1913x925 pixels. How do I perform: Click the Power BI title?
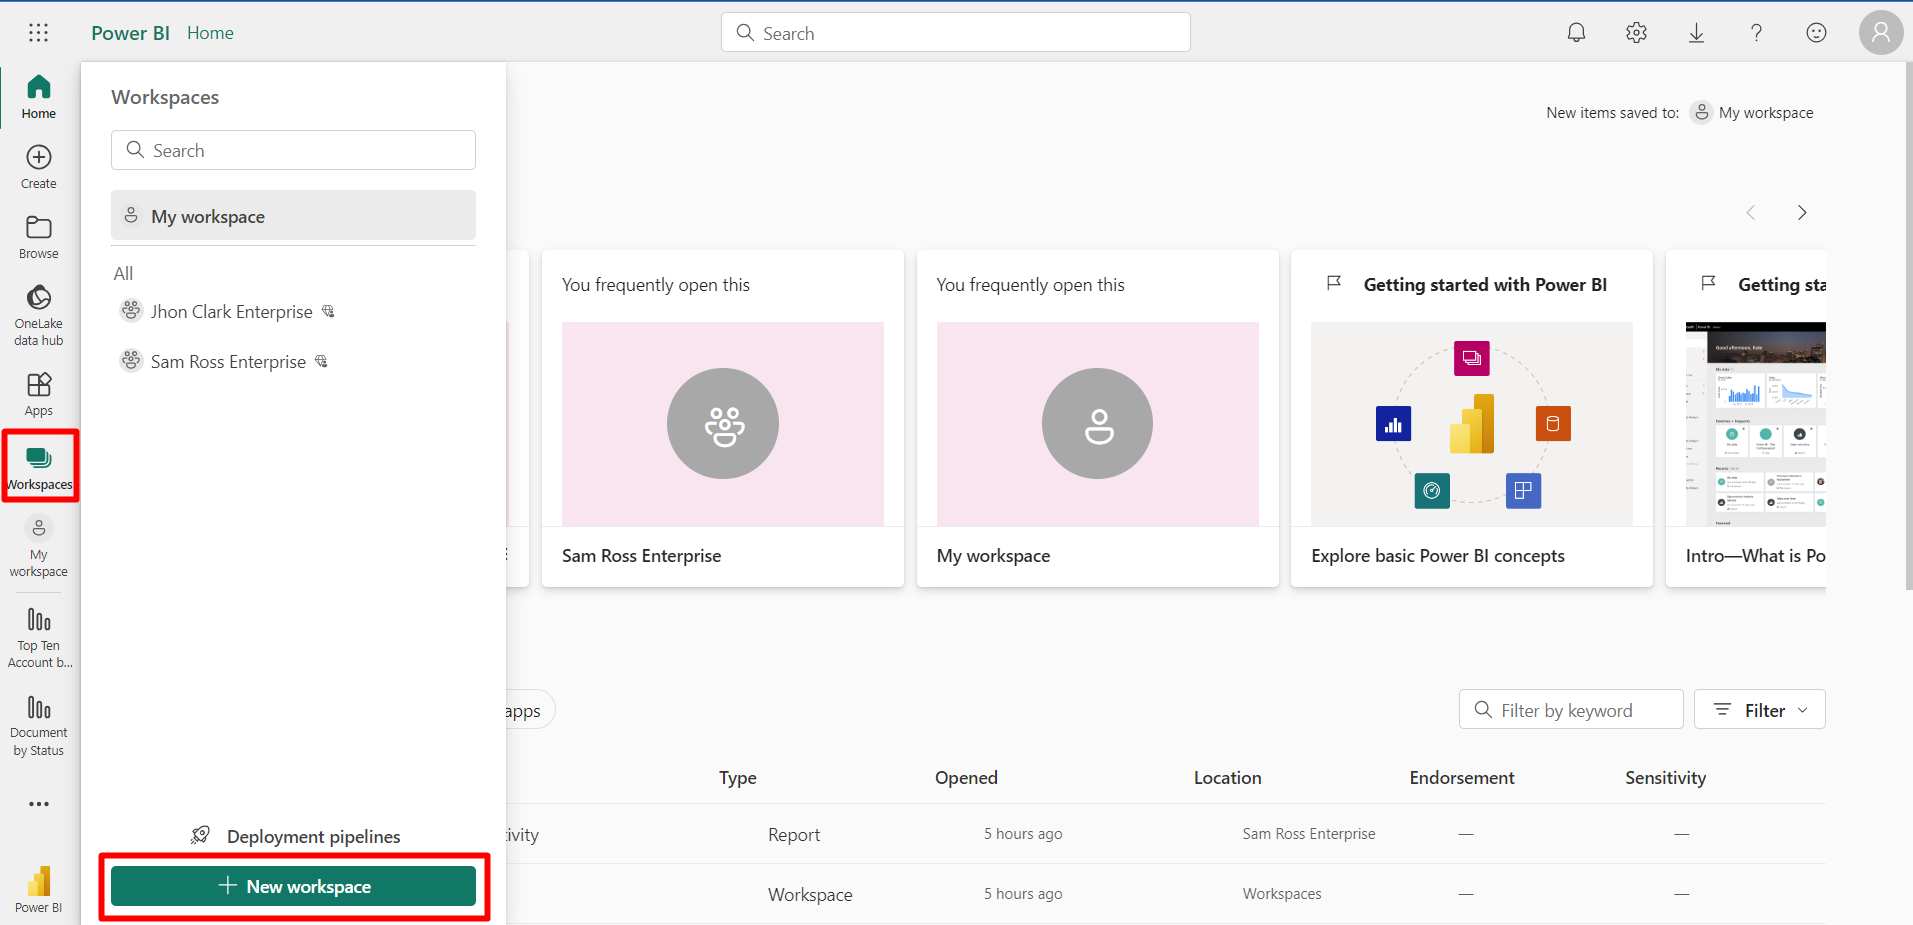130,33
